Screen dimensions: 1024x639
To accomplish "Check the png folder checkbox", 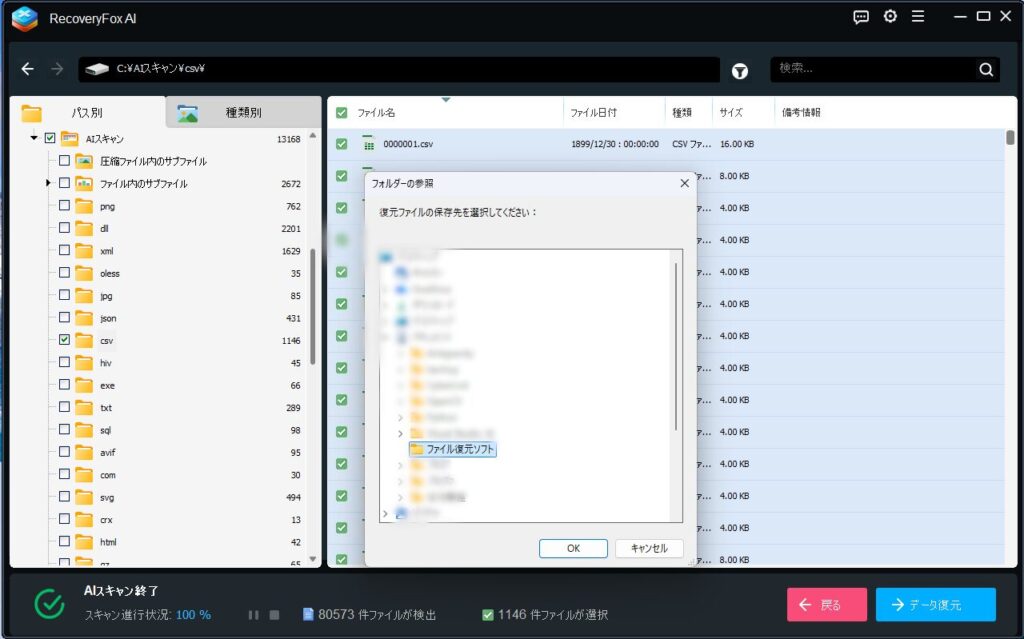I will (x=64, y=206).
